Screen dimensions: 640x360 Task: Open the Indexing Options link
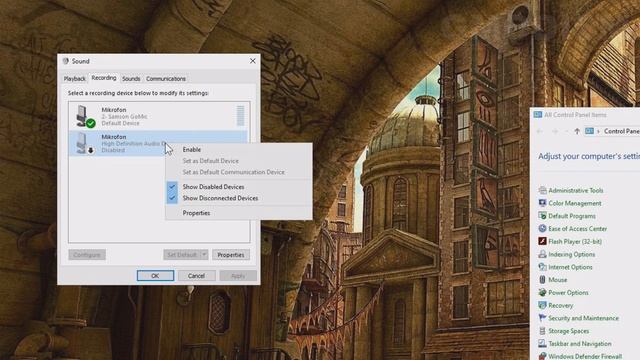click(571, 254)
